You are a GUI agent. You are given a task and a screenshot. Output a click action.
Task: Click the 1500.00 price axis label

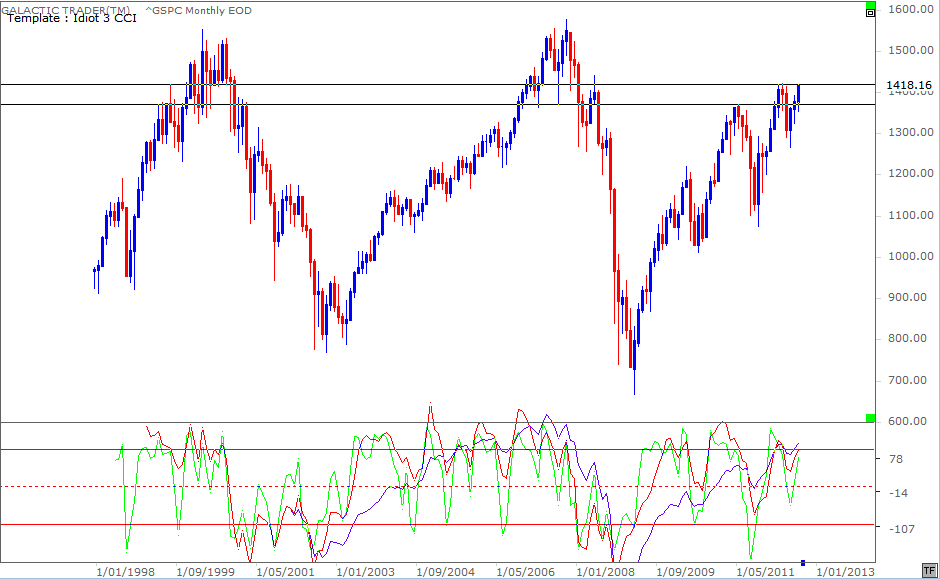pos(911,50)
